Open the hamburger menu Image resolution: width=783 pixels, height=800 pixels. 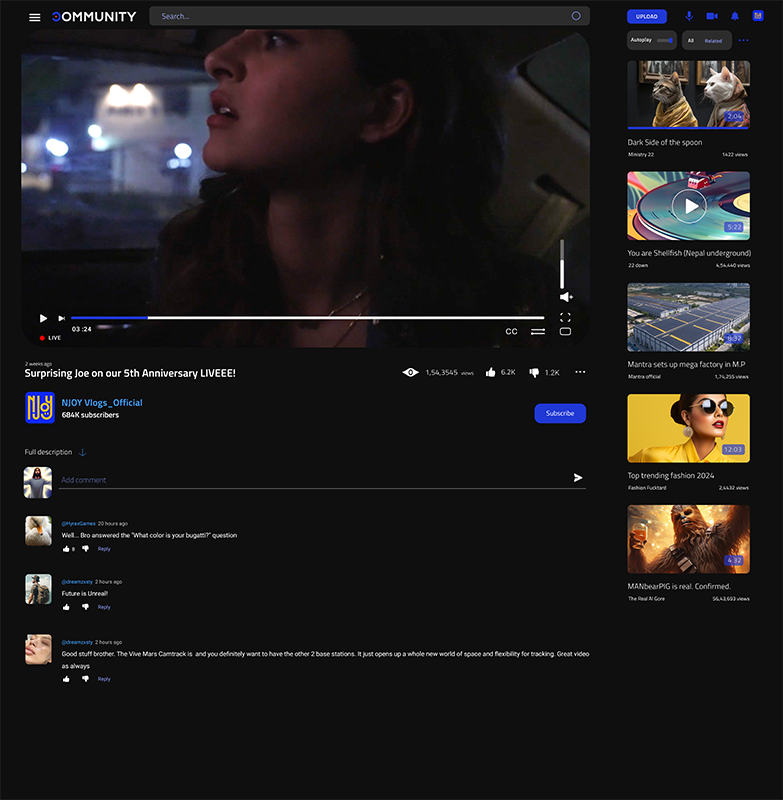click(35, 17)
